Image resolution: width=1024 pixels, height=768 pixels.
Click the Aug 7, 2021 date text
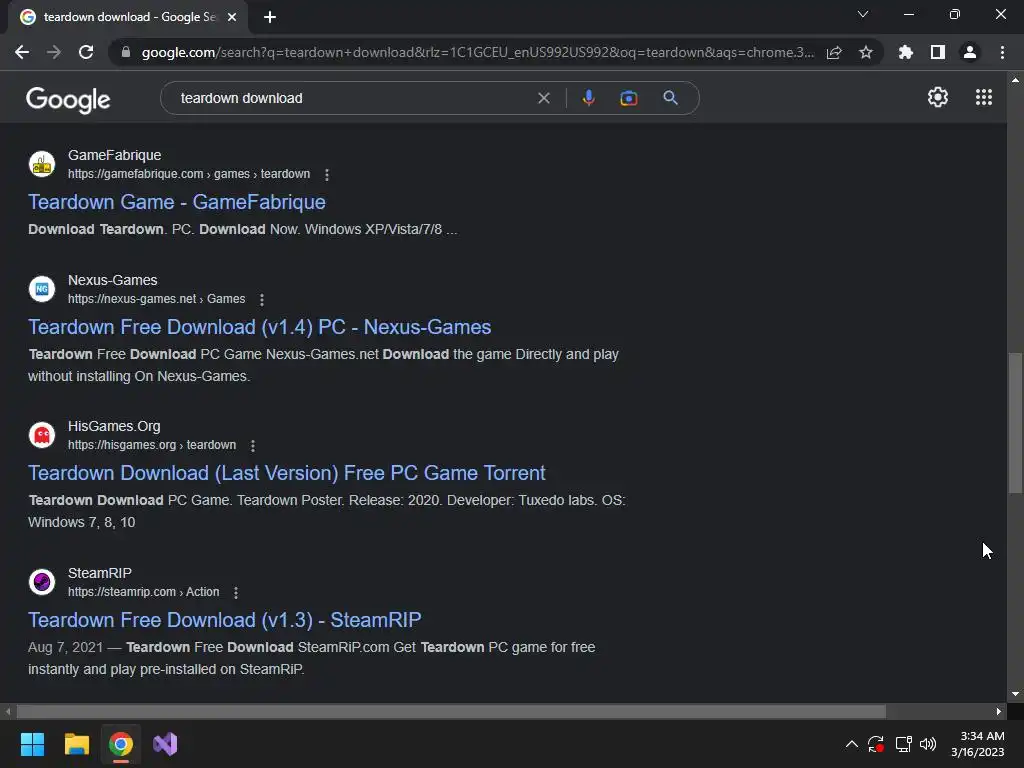pos(65,647)
